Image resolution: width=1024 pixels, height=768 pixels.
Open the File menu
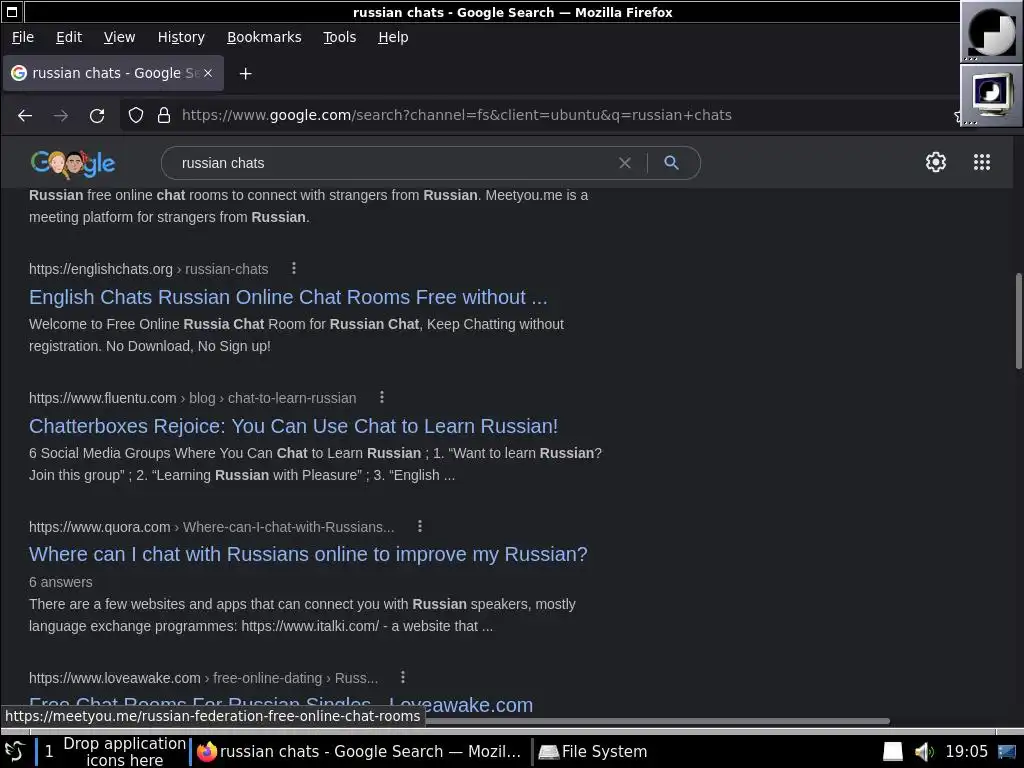point(23,37)
